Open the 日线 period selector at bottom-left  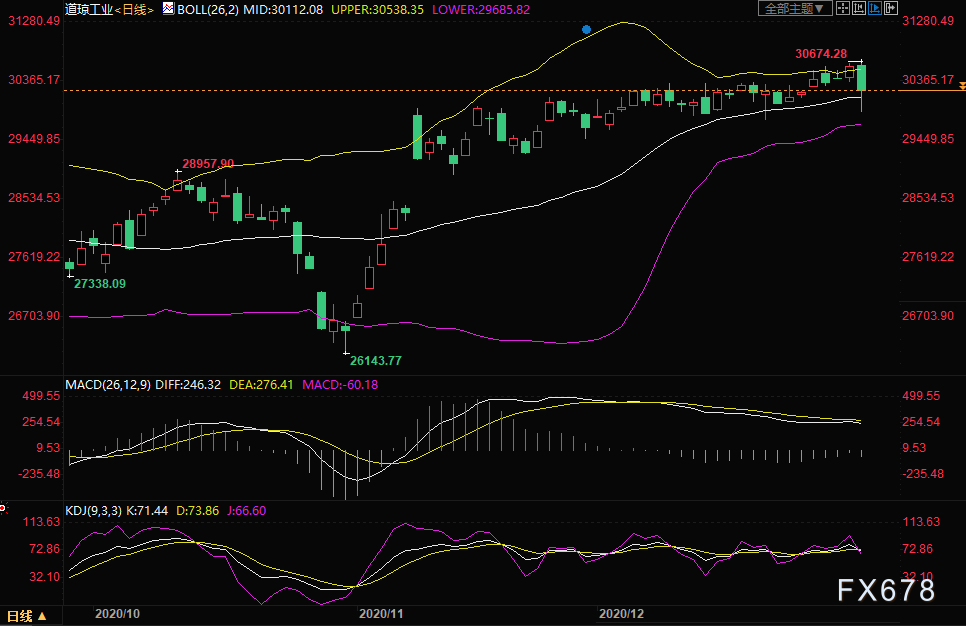click(x=26, y=616)
